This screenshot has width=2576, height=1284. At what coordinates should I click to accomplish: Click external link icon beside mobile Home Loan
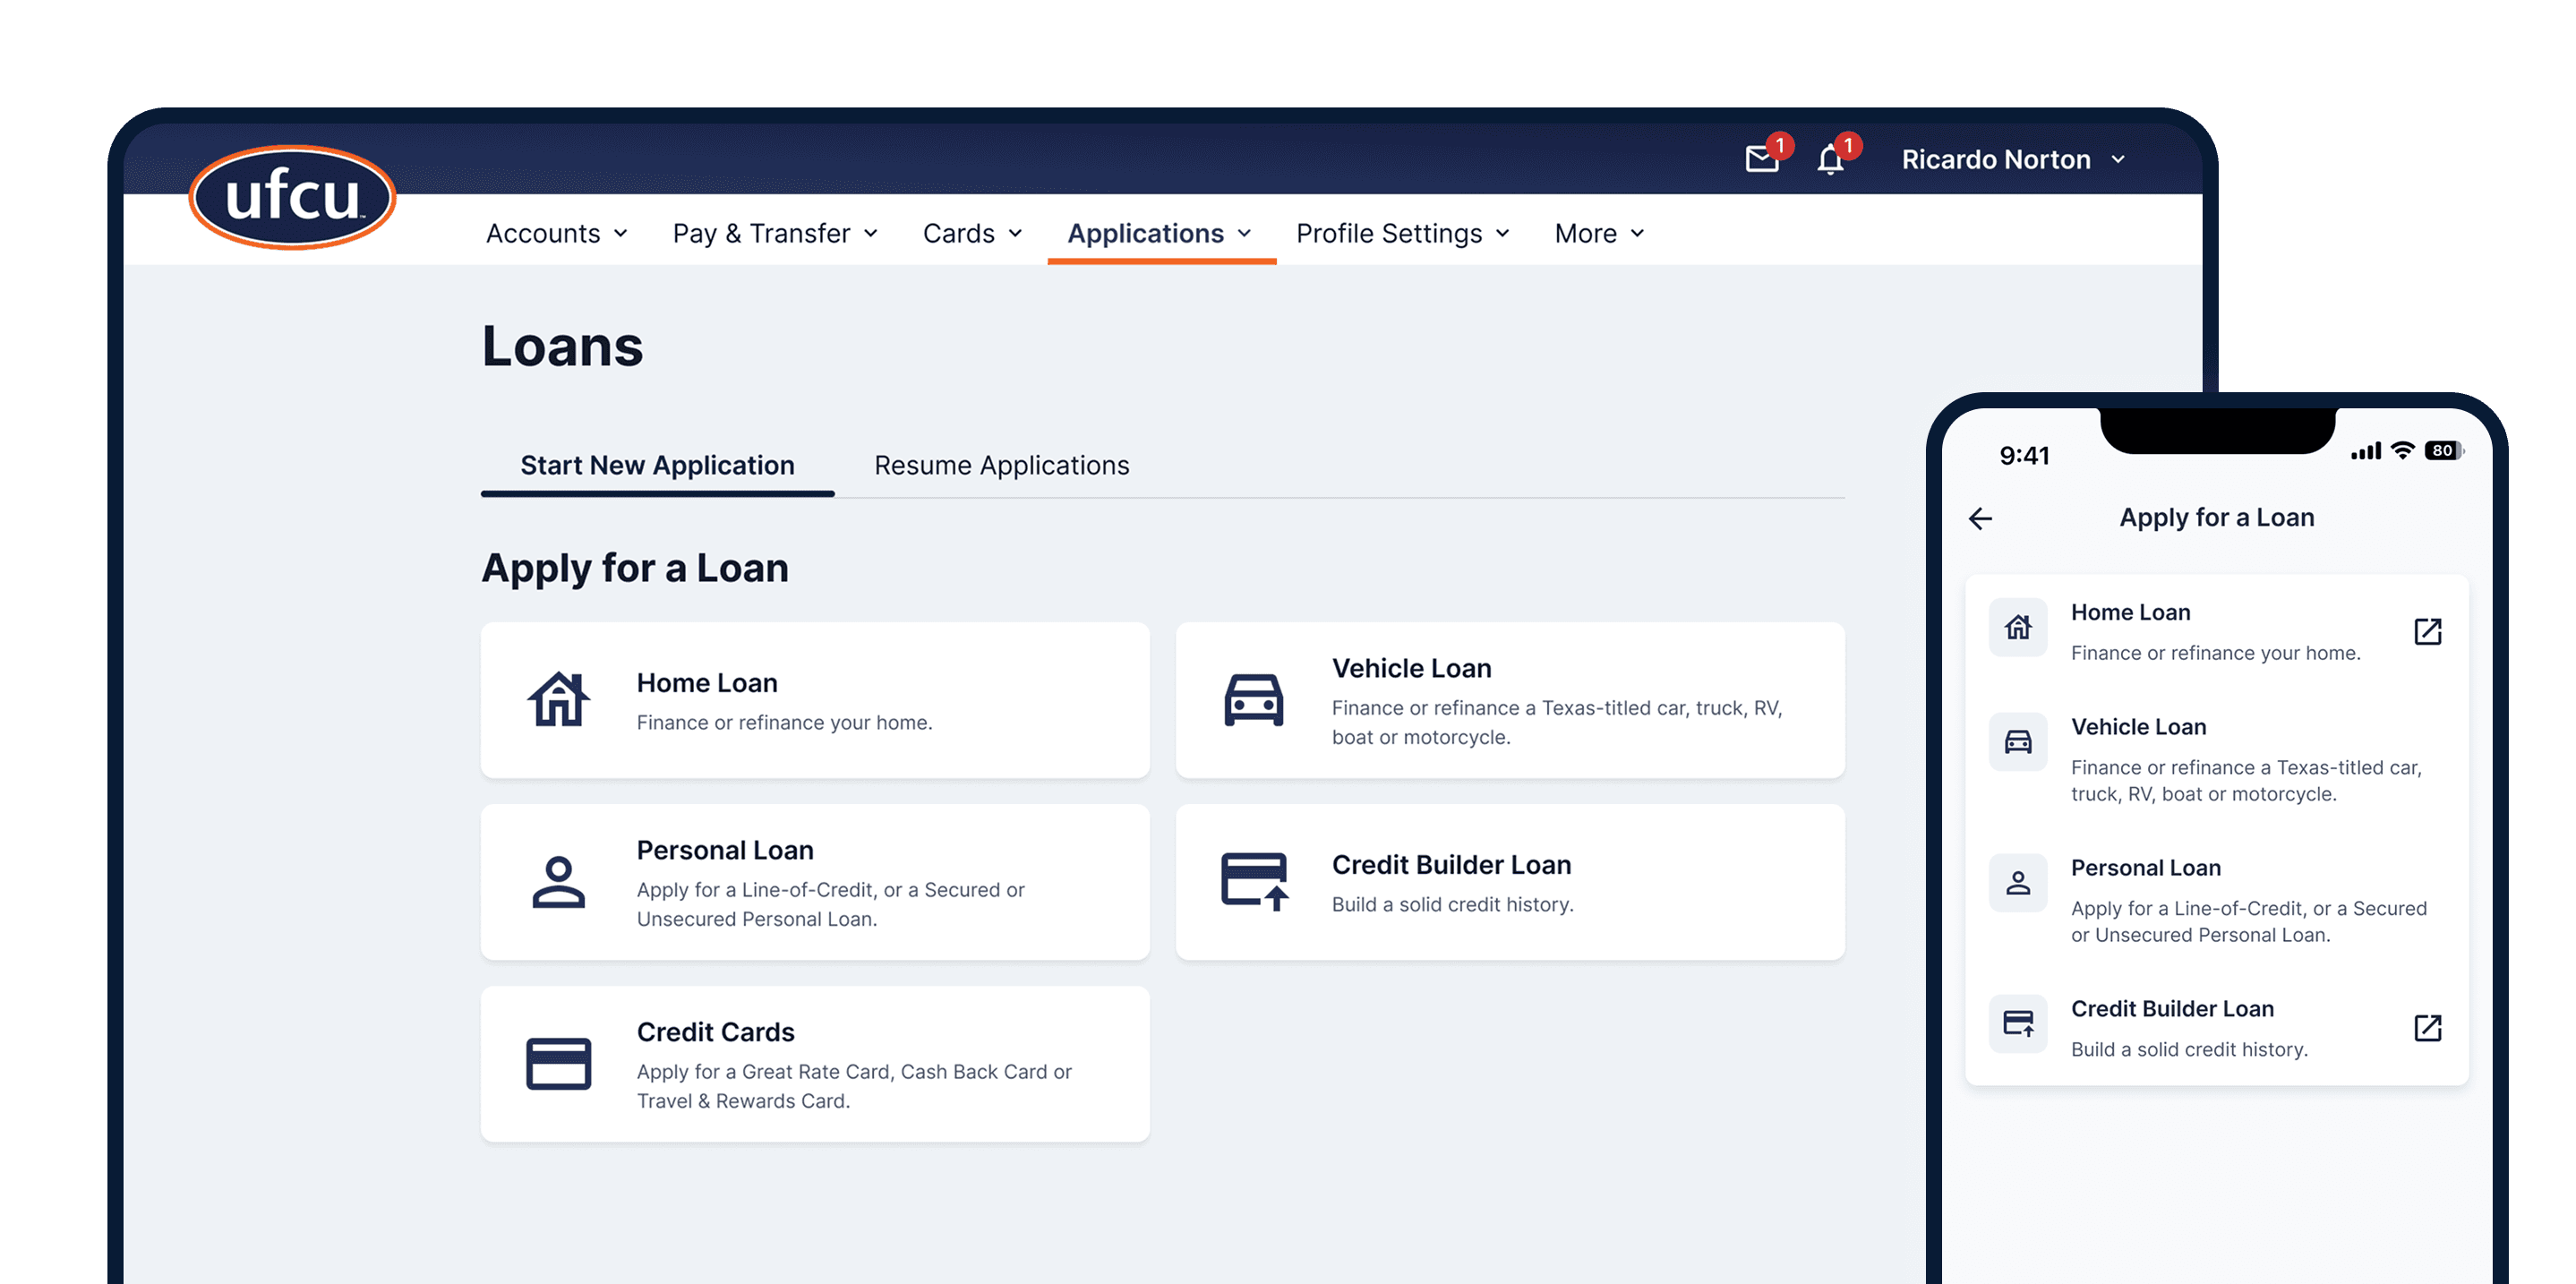(2427, 632)
